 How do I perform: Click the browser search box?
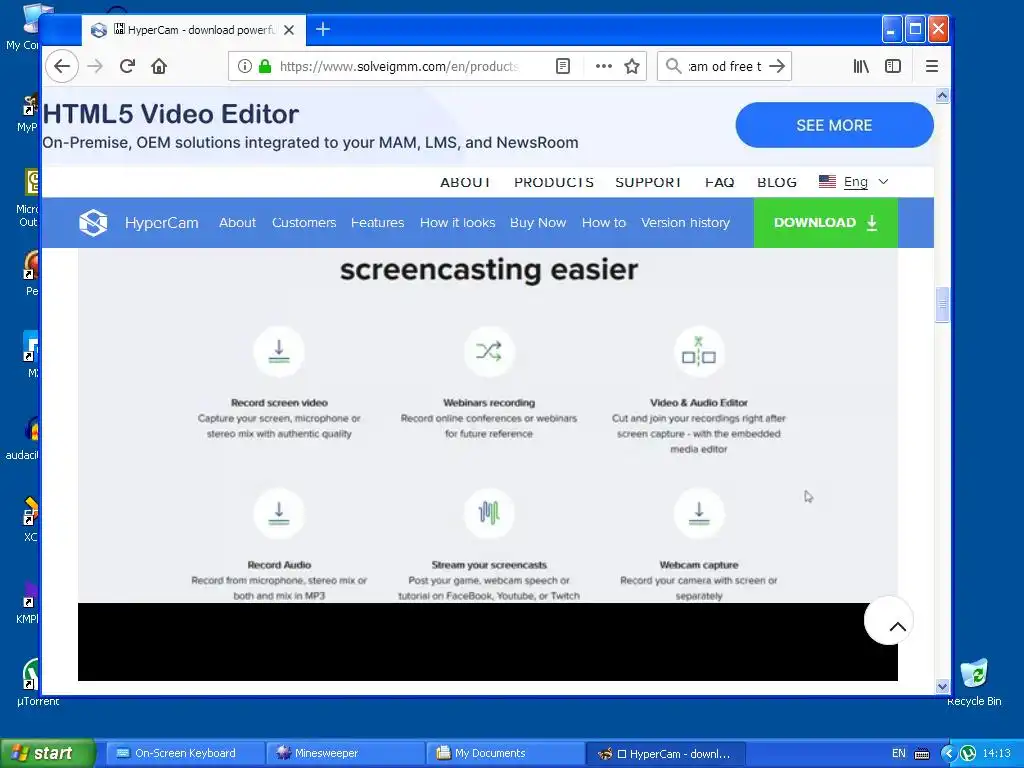coord(724,66)
